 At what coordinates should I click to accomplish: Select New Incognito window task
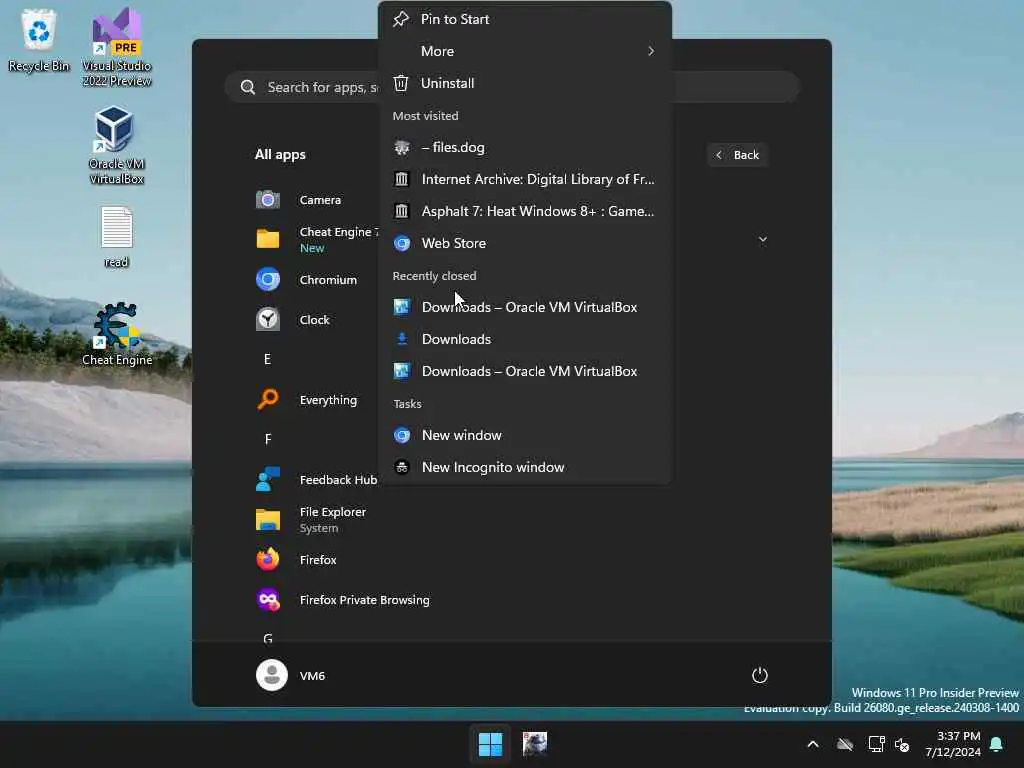point(524,467)
